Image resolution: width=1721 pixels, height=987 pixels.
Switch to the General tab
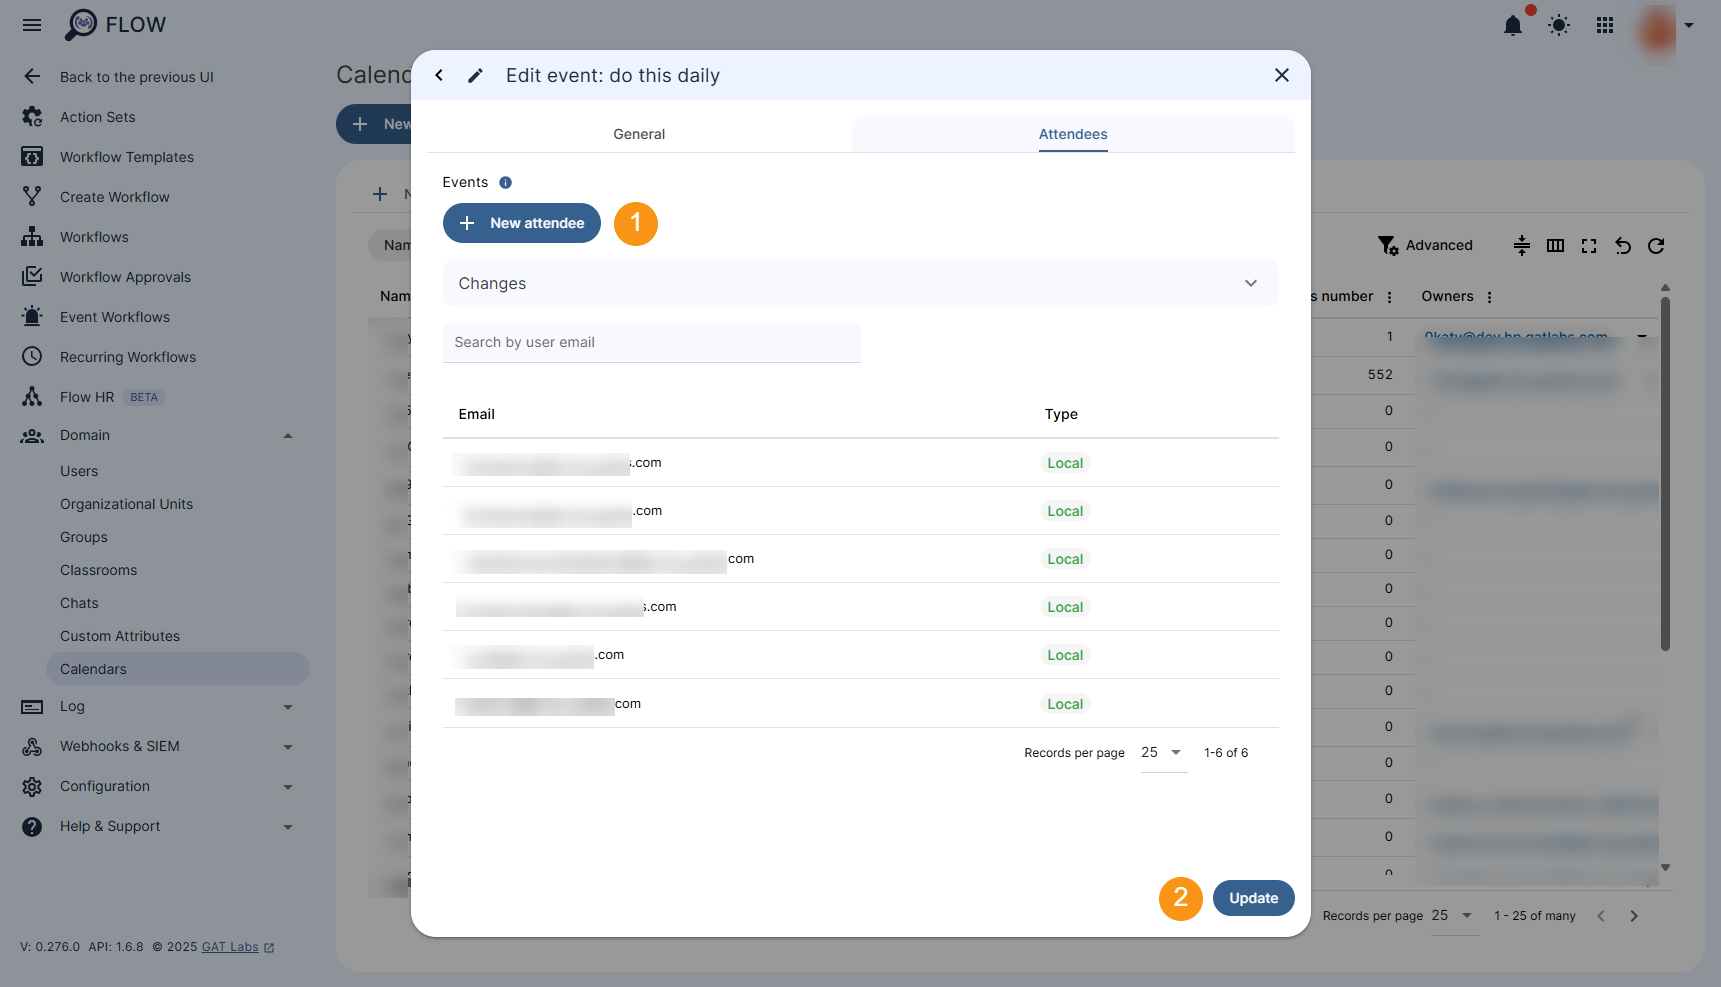[x=639, y=133]
